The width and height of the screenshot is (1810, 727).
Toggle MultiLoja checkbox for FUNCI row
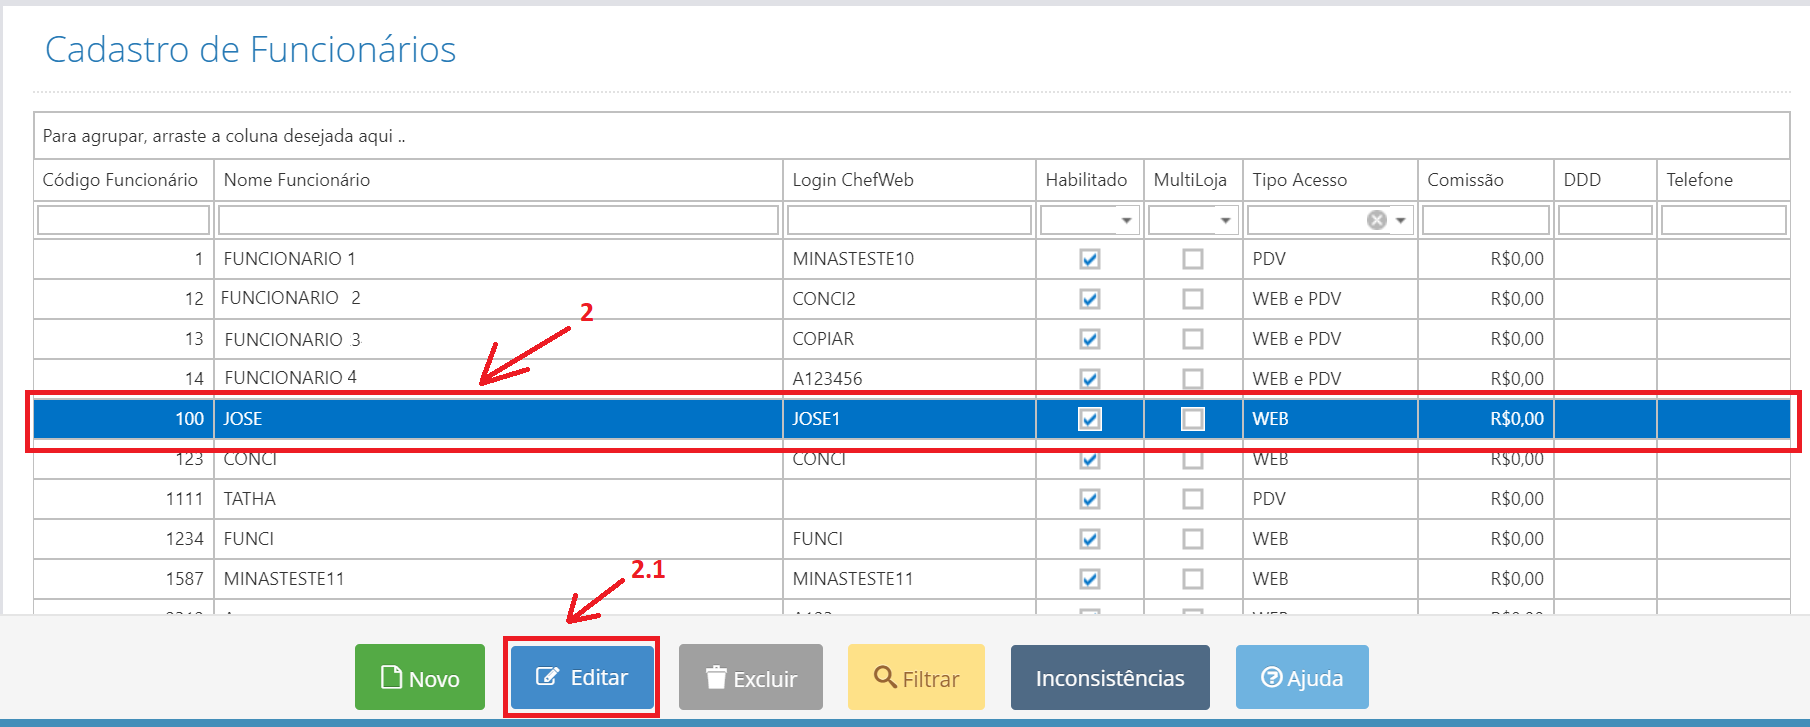coord(1193,539)
